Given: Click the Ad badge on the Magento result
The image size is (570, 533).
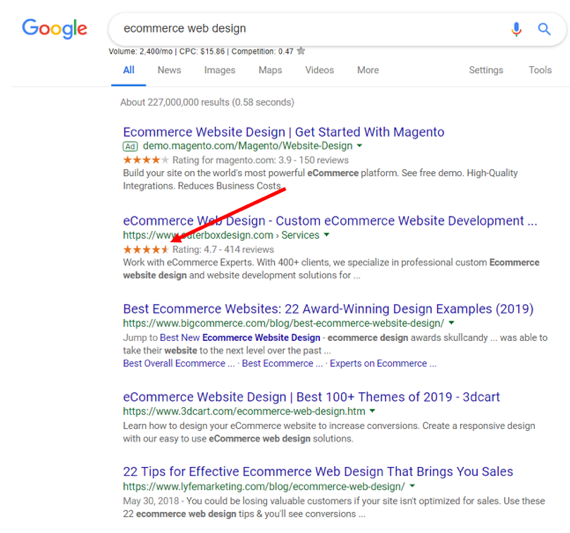Looking at the screenshot, I should pos(130,146).
